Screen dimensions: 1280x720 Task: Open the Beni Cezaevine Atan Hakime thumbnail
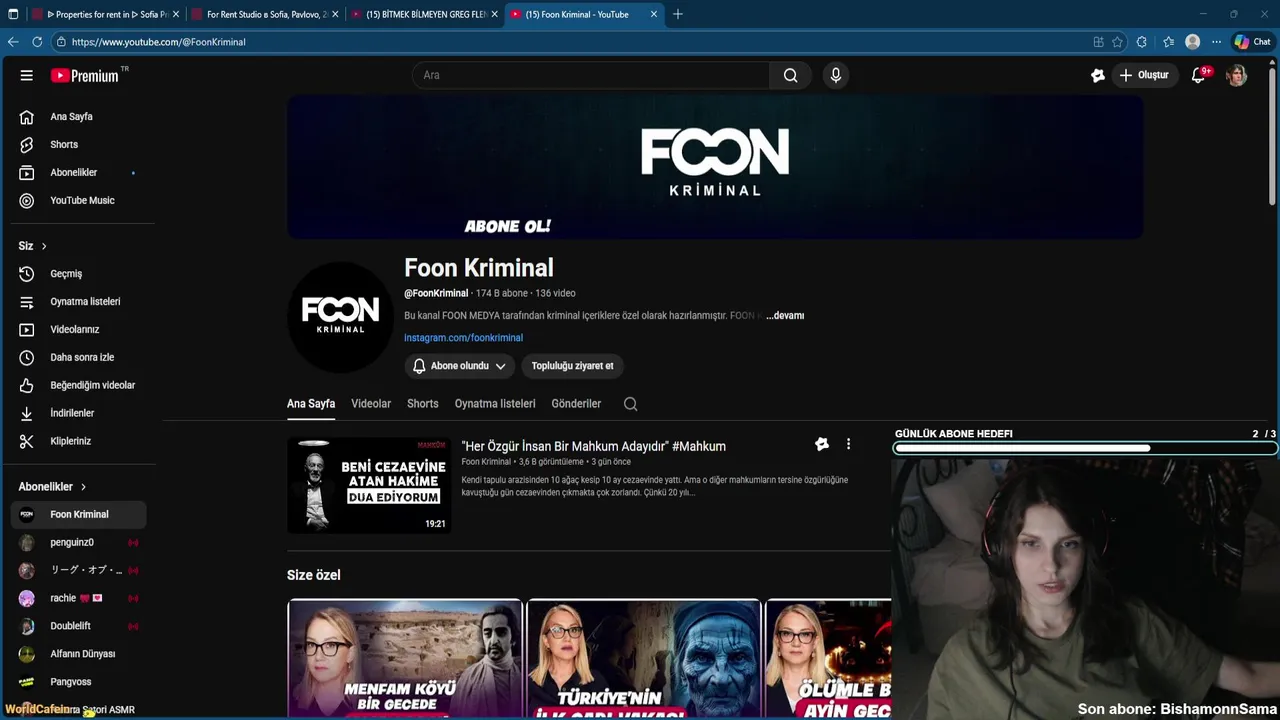point(369,485)
